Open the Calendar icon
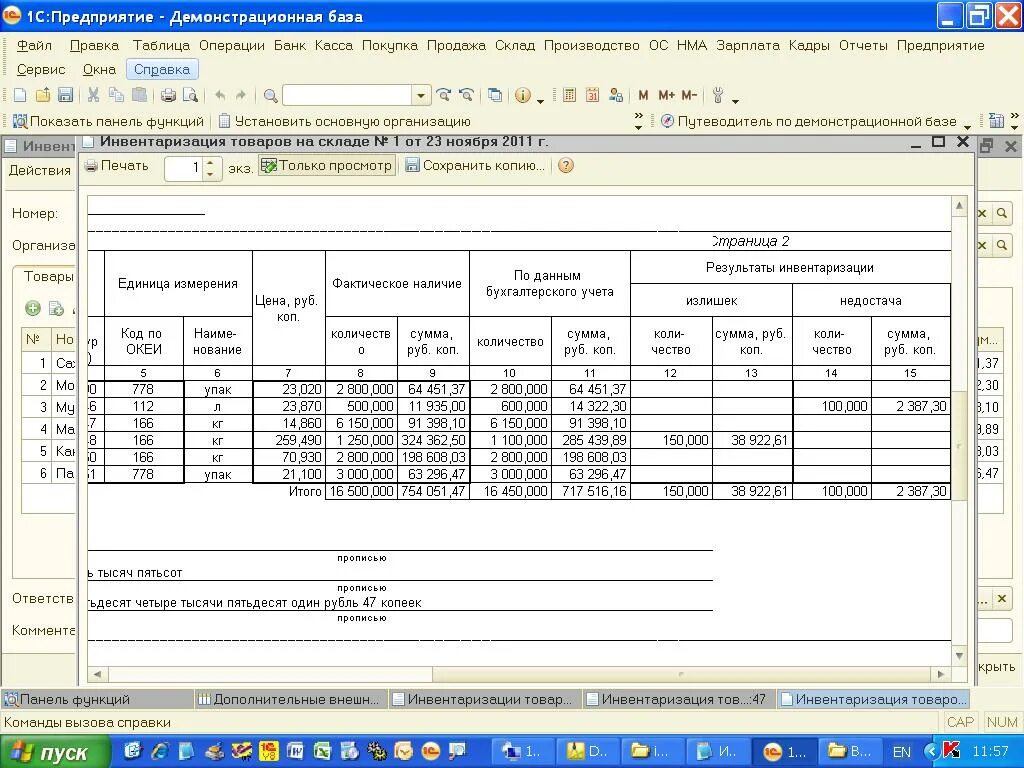Viewport: 1024px width, 768px height. [x=592, y=95]
